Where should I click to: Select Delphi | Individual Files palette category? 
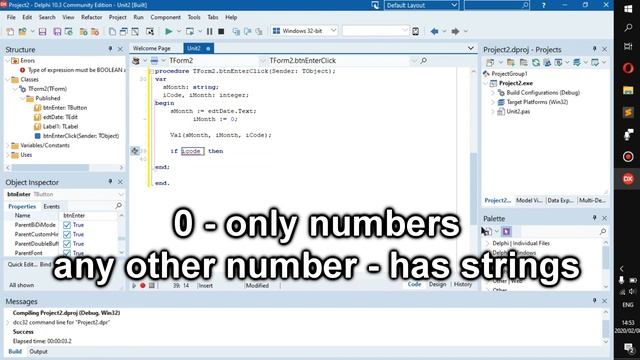click(521, 243)
